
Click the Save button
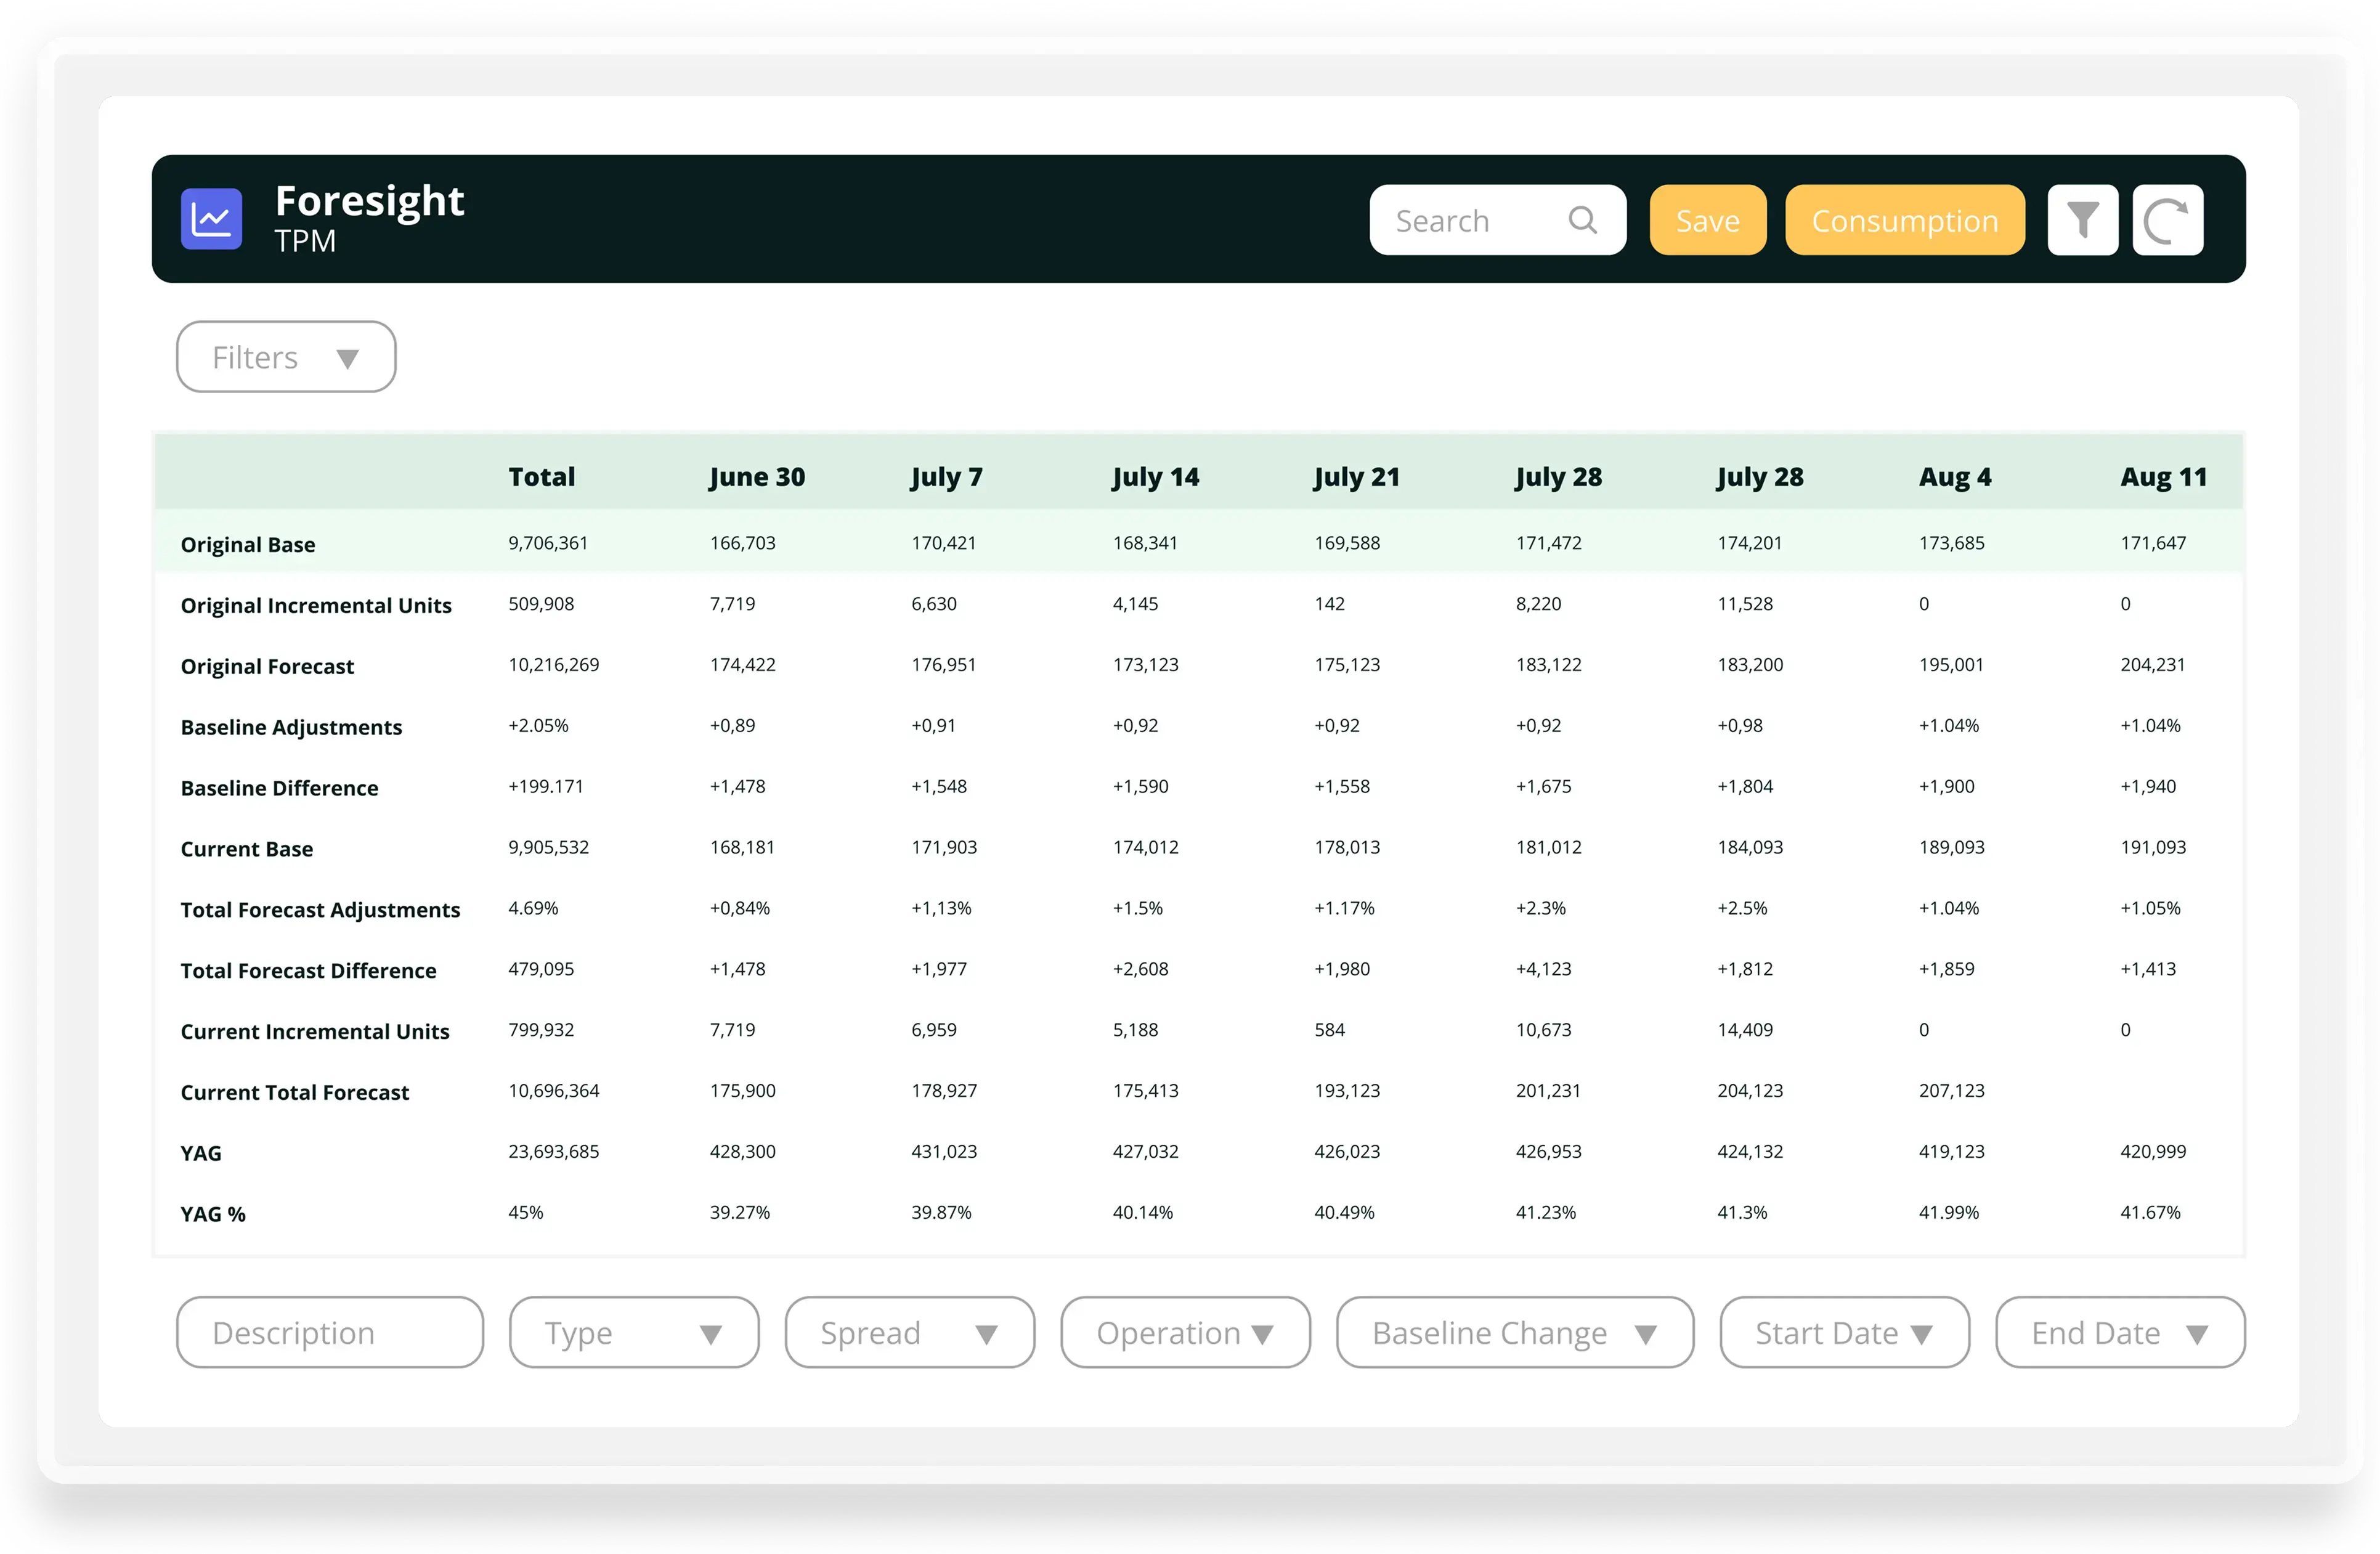[x=1707, y=220]
